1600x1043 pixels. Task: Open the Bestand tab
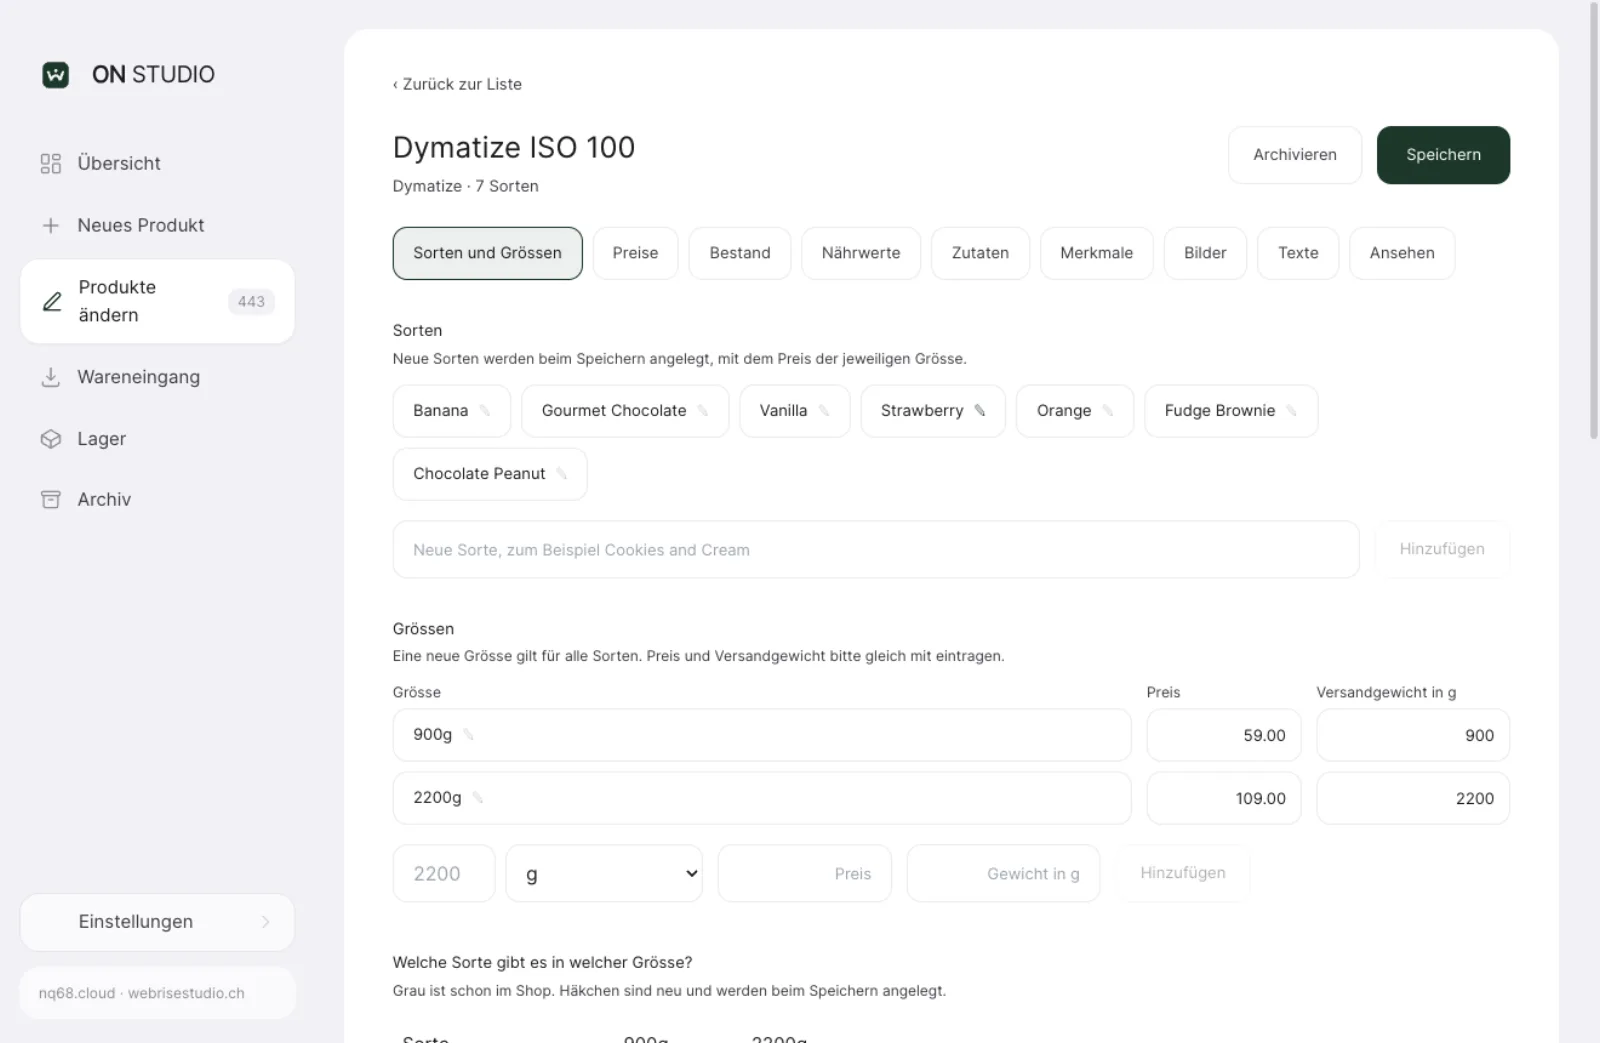click(740, 253)
